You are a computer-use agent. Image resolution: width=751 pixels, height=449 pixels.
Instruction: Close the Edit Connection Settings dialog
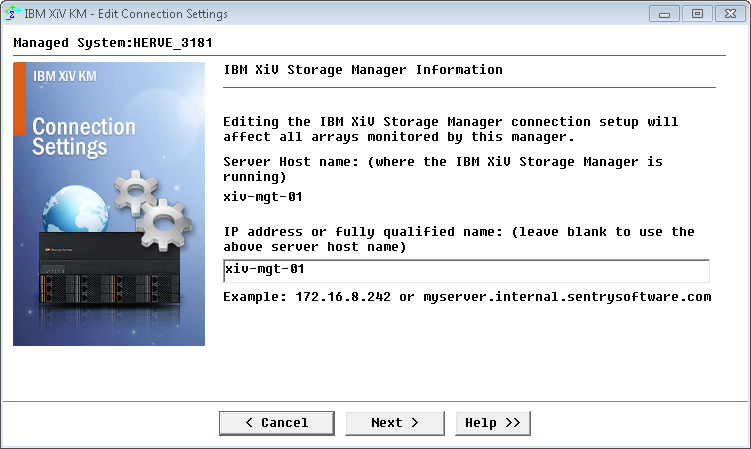(x=729, y=14)
